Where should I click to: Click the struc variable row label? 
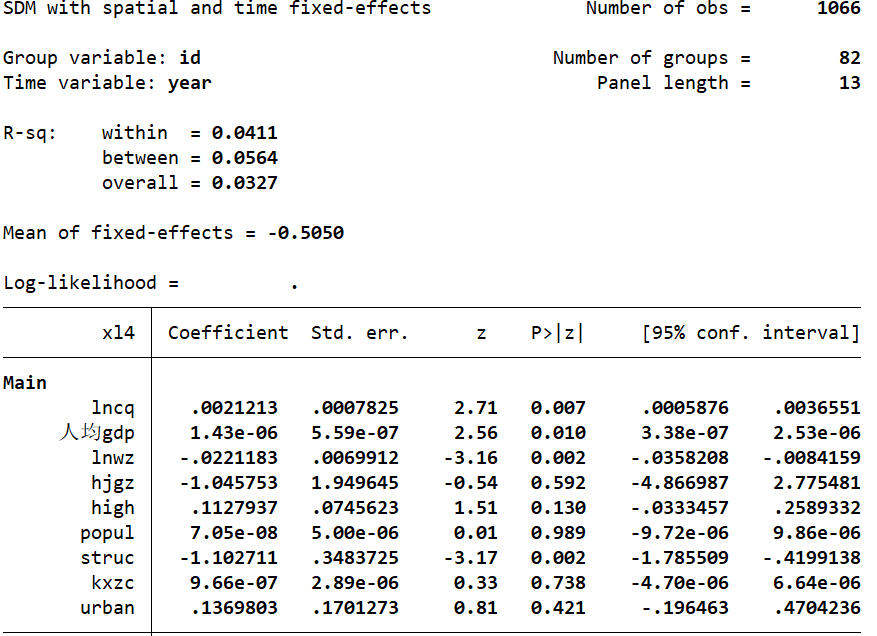pos(107,558)
